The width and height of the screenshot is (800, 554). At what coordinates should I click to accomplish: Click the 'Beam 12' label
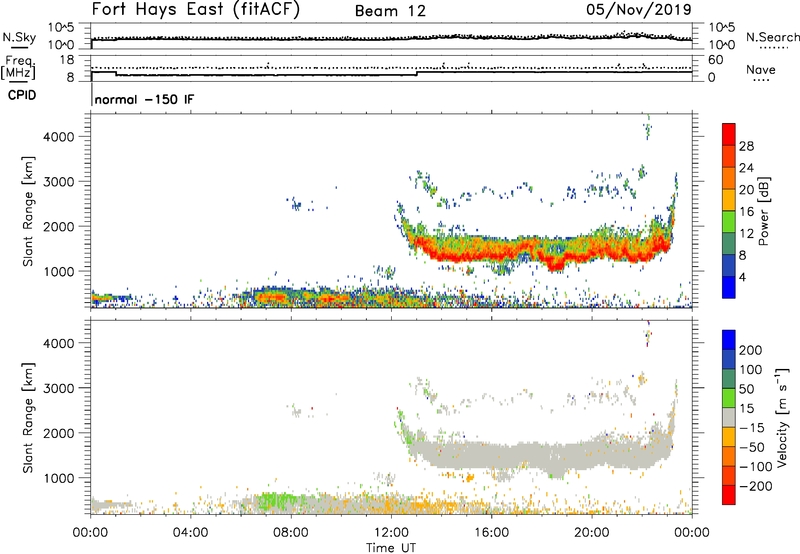click(x=390, y=11)
